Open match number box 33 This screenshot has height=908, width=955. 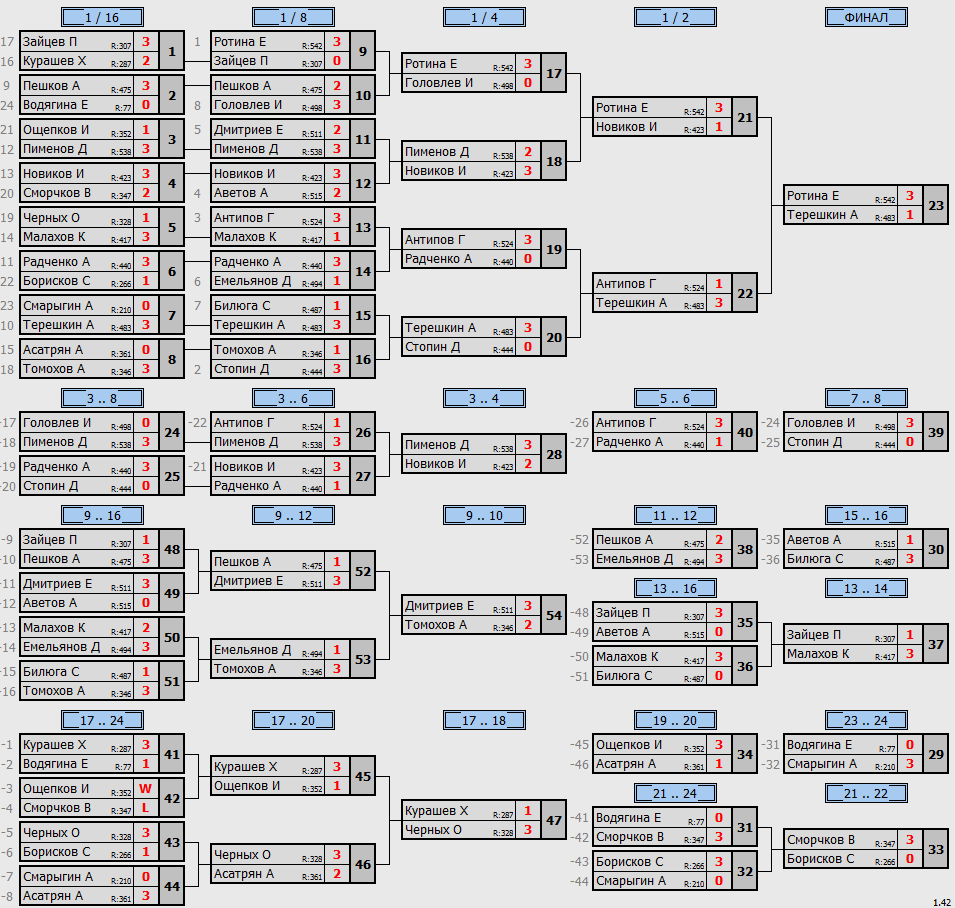pyautogui.click(x=936, y=850)
